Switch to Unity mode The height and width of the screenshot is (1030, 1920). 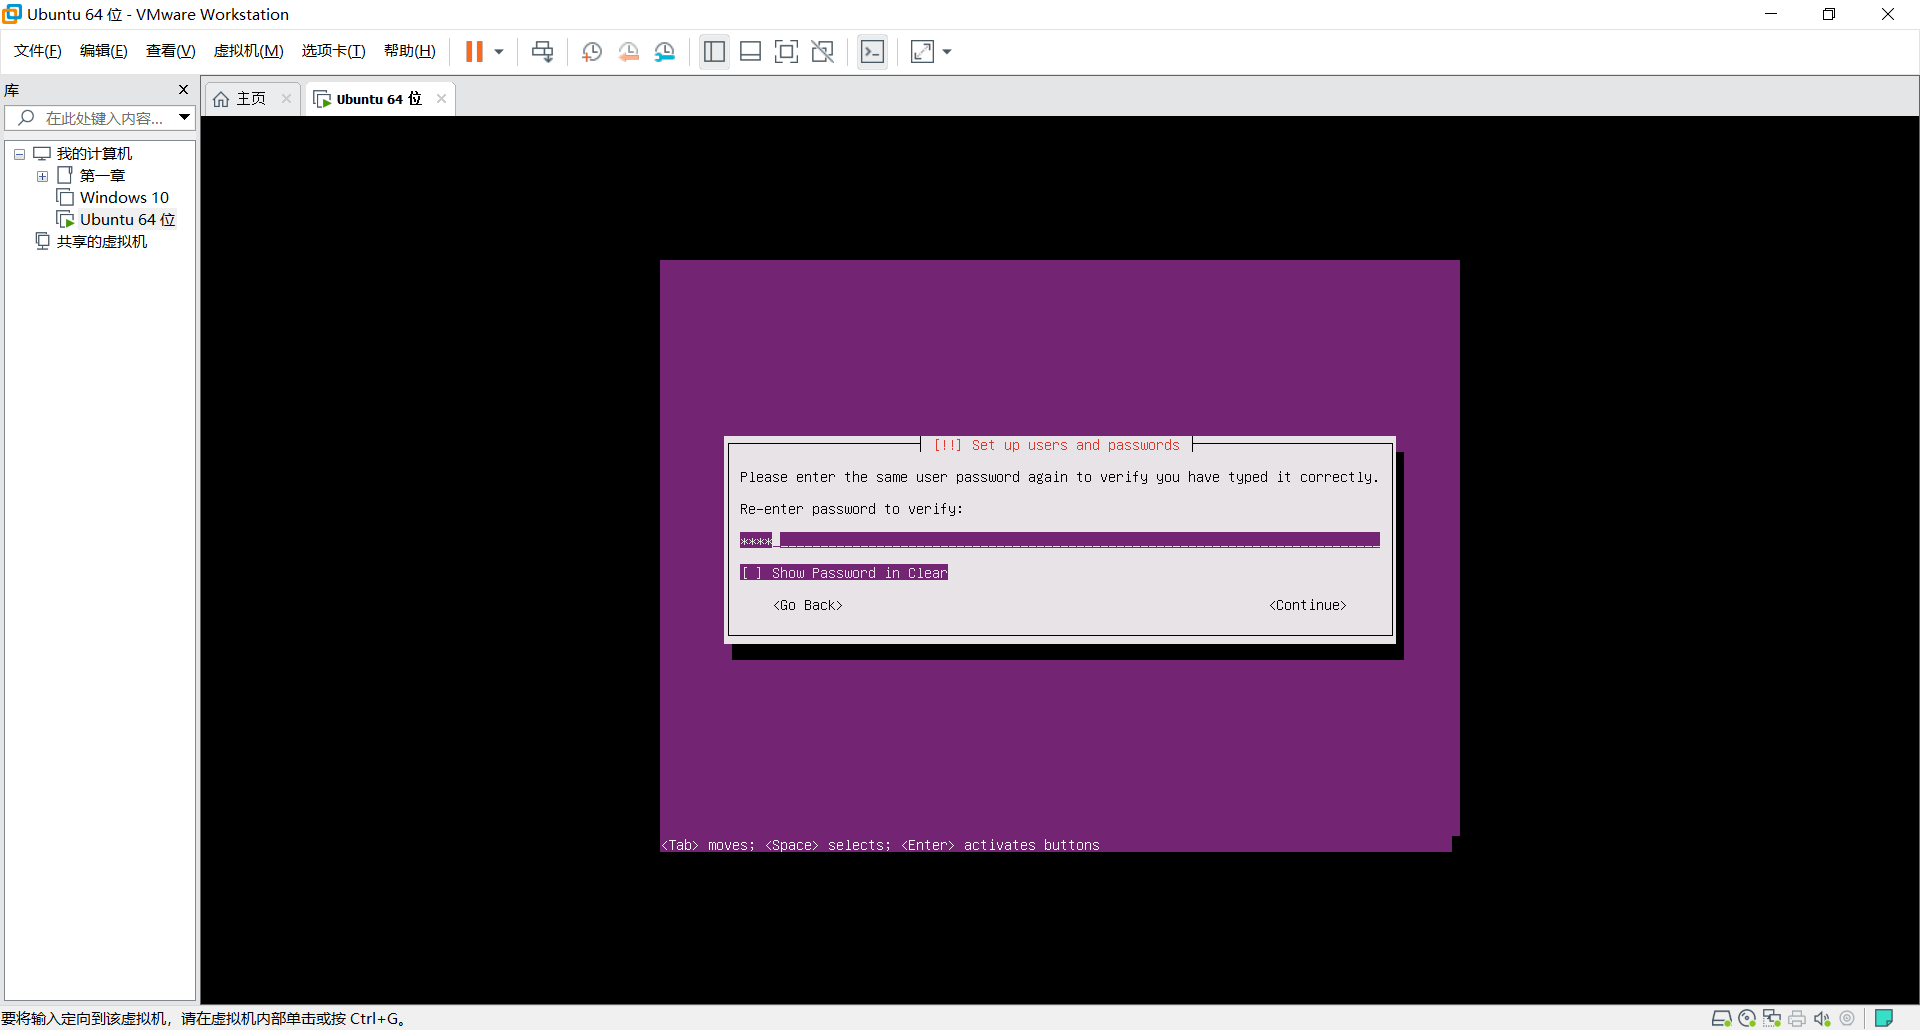tap(823, 52)
